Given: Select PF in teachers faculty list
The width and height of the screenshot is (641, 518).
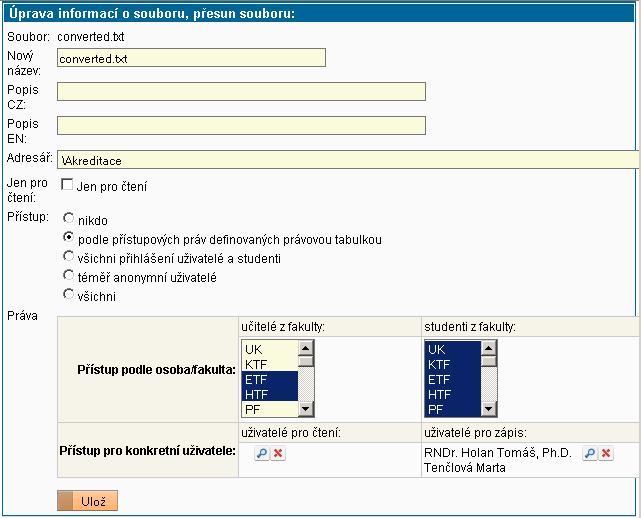Looking at the screenshot, I should point(268,409).
